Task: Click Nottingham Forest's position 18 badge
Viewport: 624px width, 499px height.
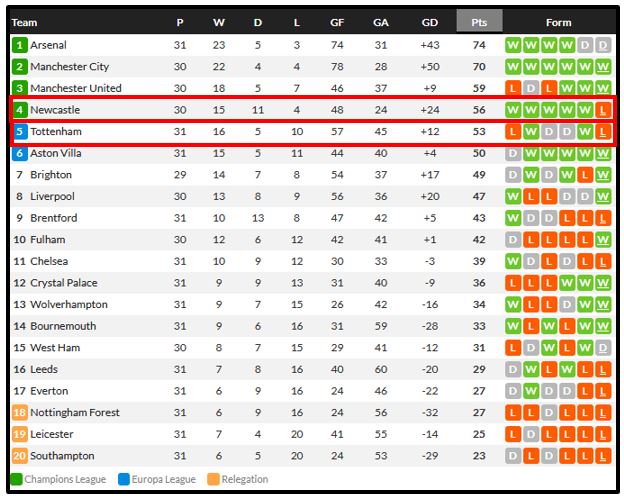Action: [x=19, y=413]
